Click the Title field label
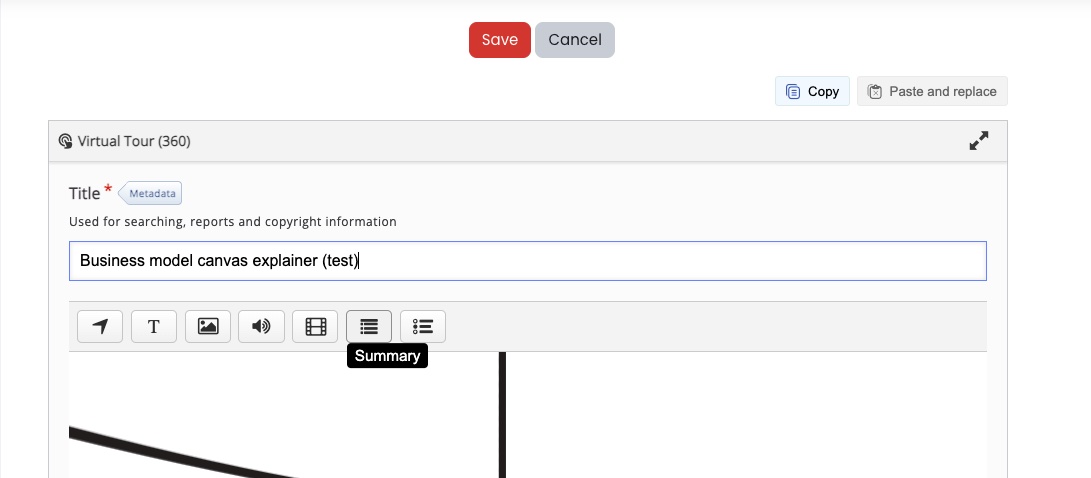Viewport: 1091px width, 478px height. pos(84,193)
